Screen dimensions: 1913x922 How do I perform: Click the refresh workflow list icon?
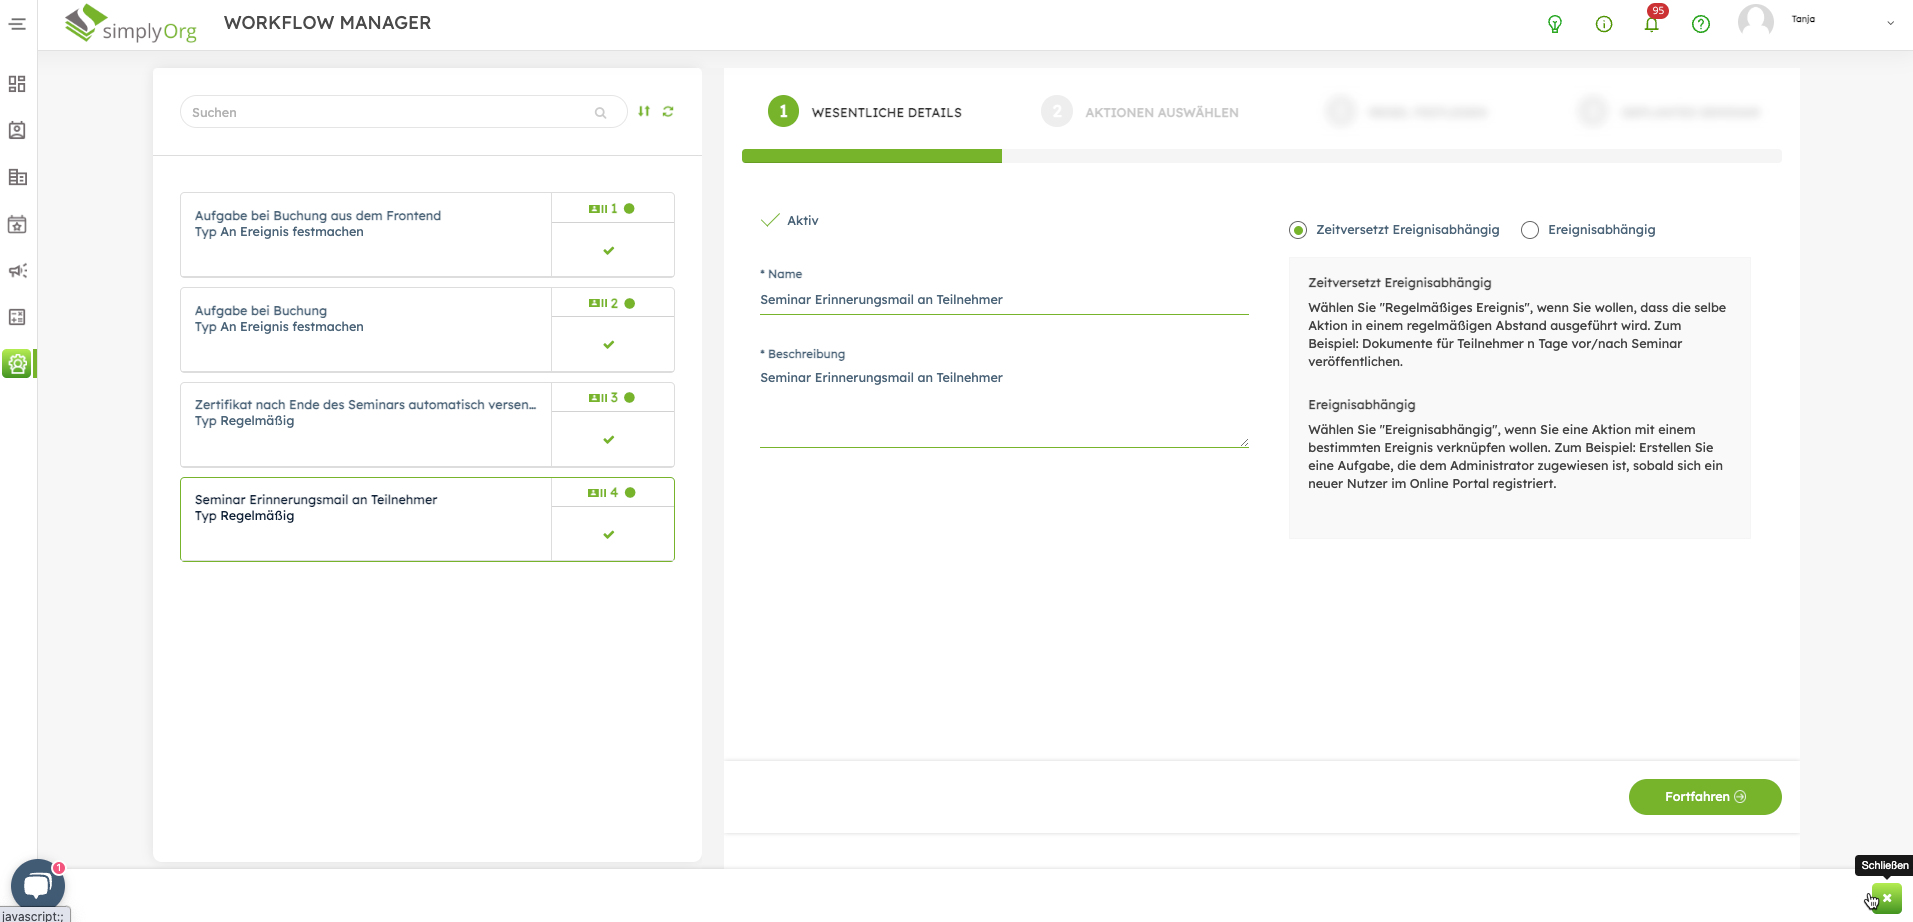[x=668, y=112]
